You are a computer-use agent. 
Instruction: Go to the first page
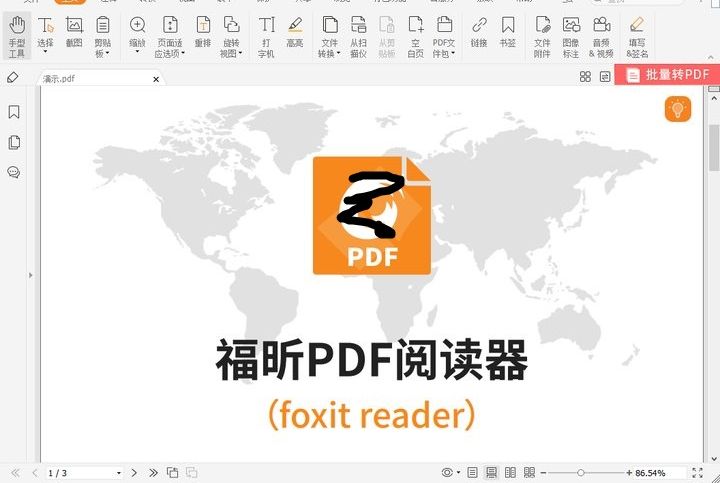click(x=15, y=472)
